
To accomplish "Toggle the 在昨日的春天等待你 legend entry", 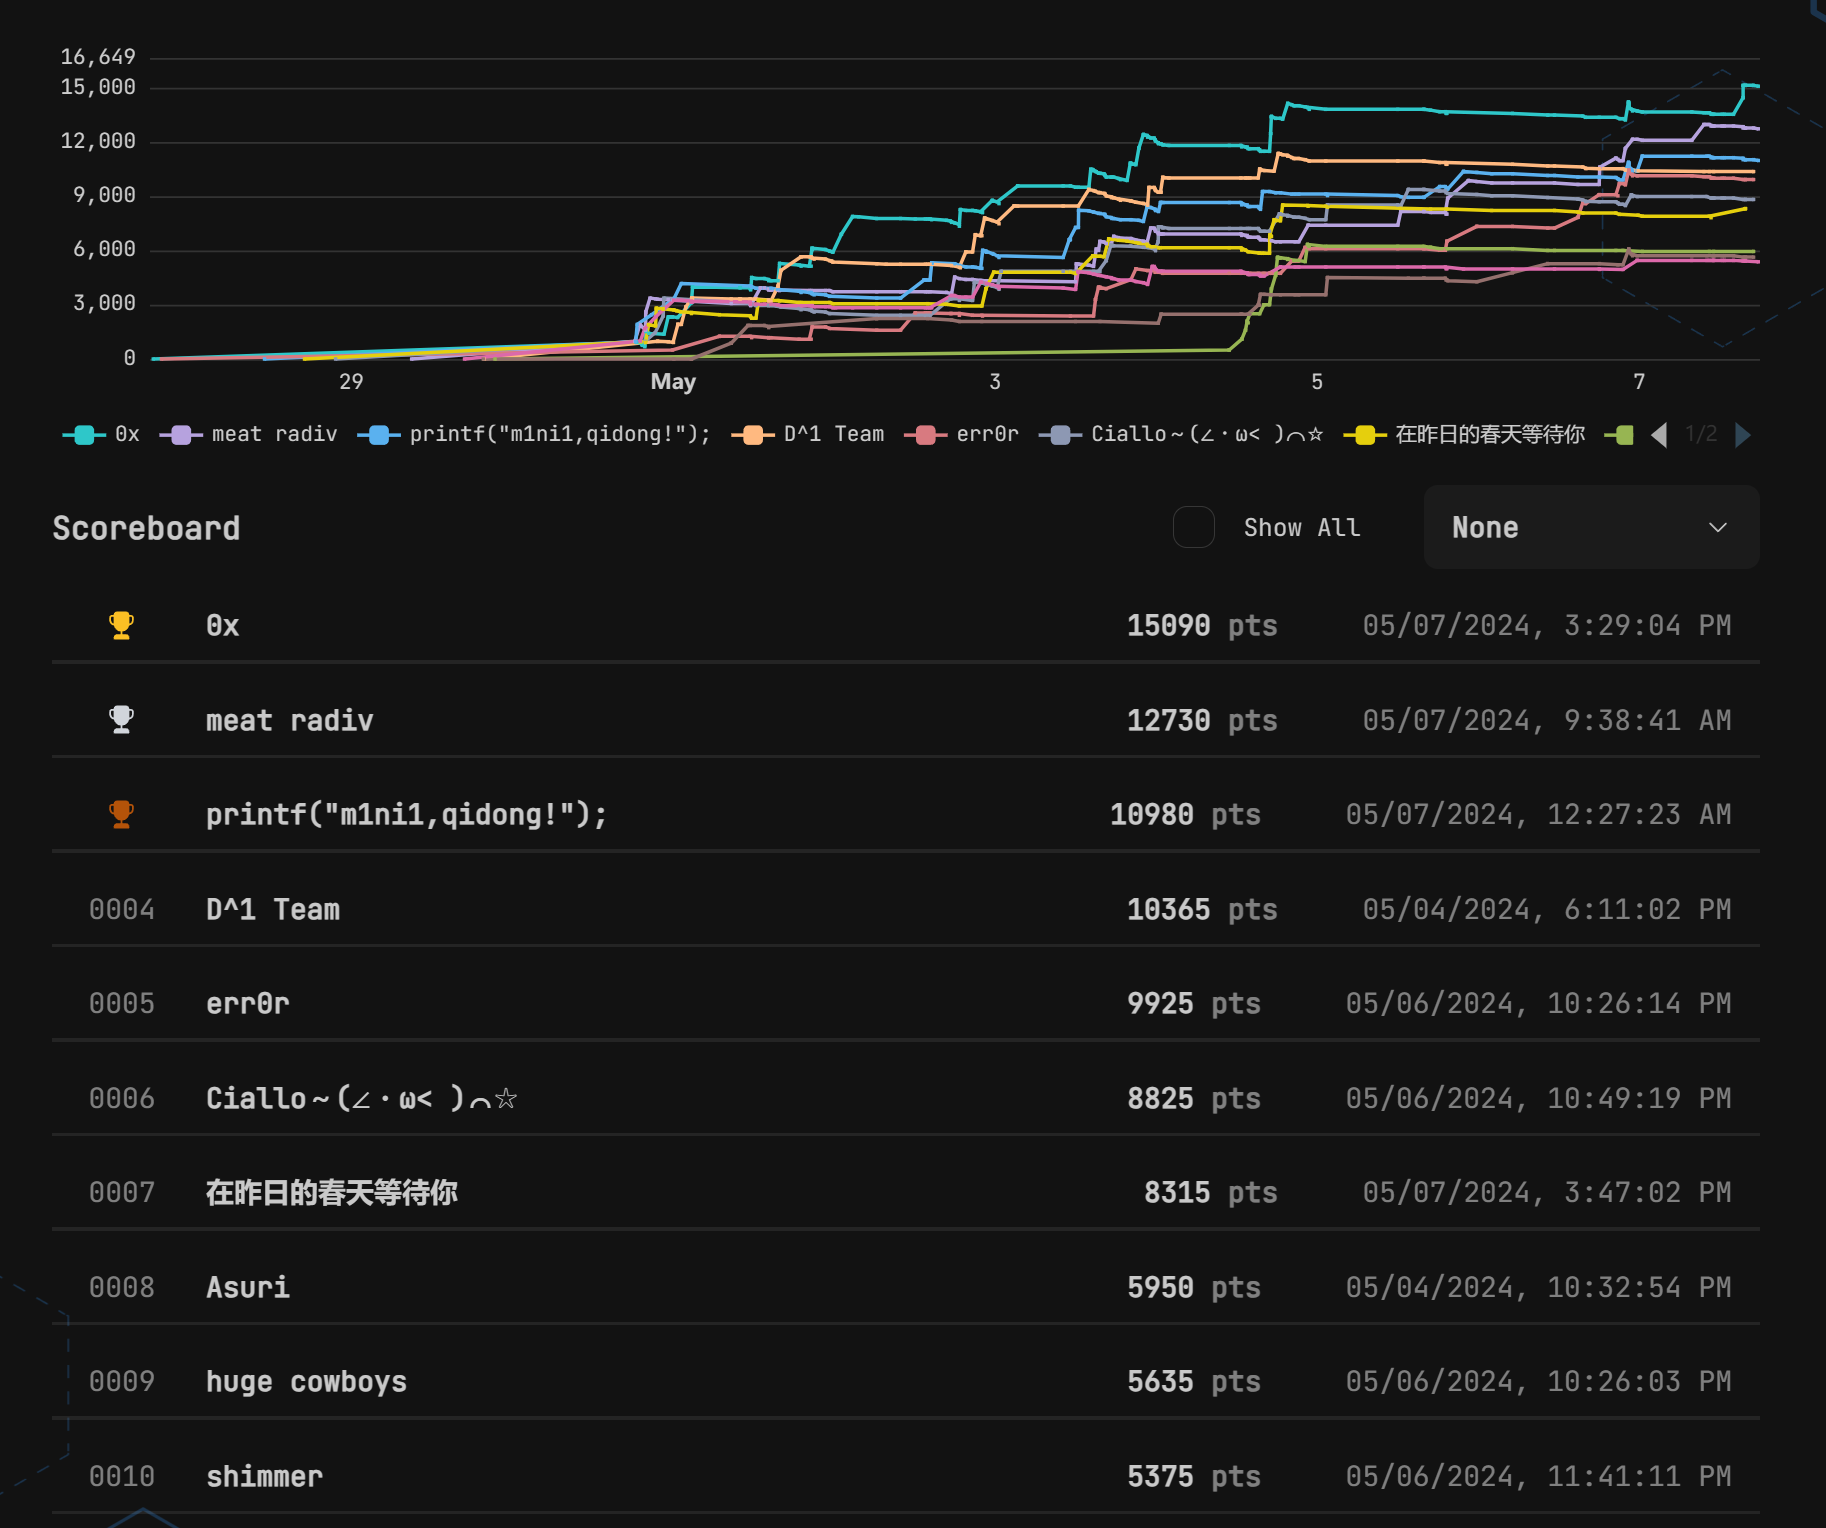I will pyautogui.click(x=1464, y=434).
